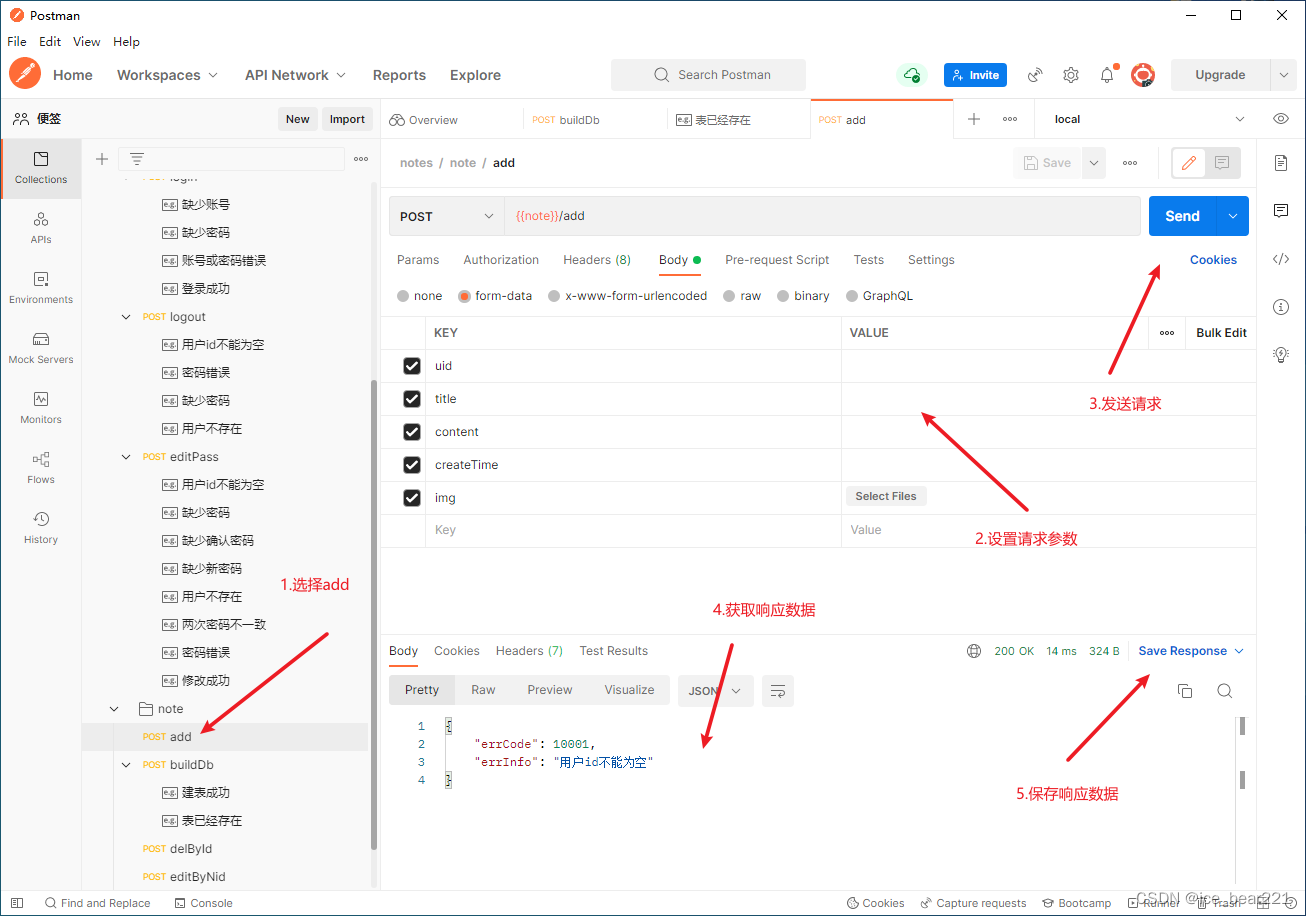Open the Mock Servers sidebar panel
1306x916 pixels.
pyautogui.click(x=41, y=347)
